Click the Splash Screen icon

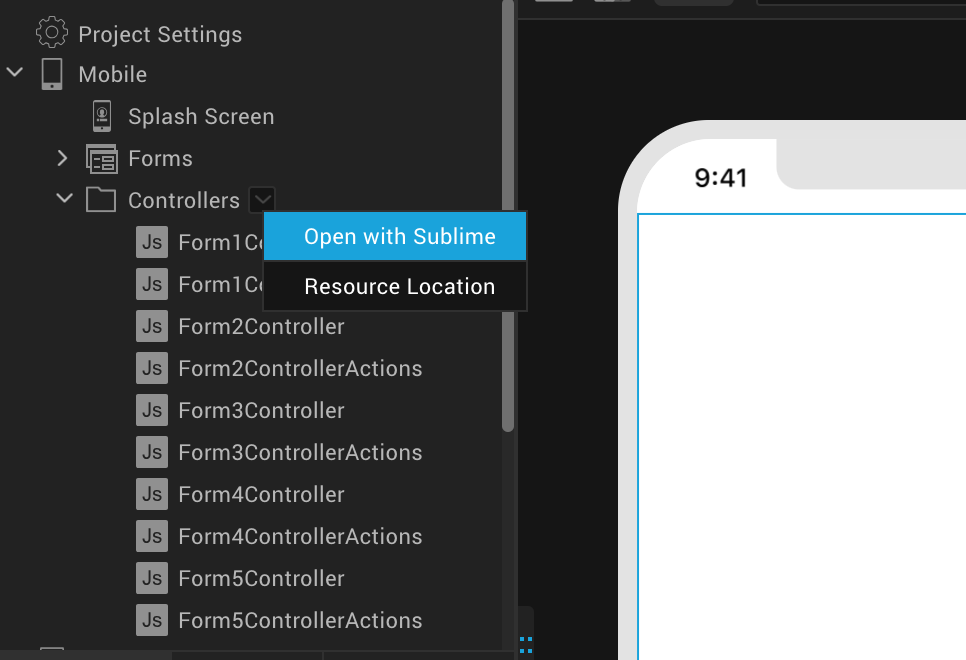point(101,115)
